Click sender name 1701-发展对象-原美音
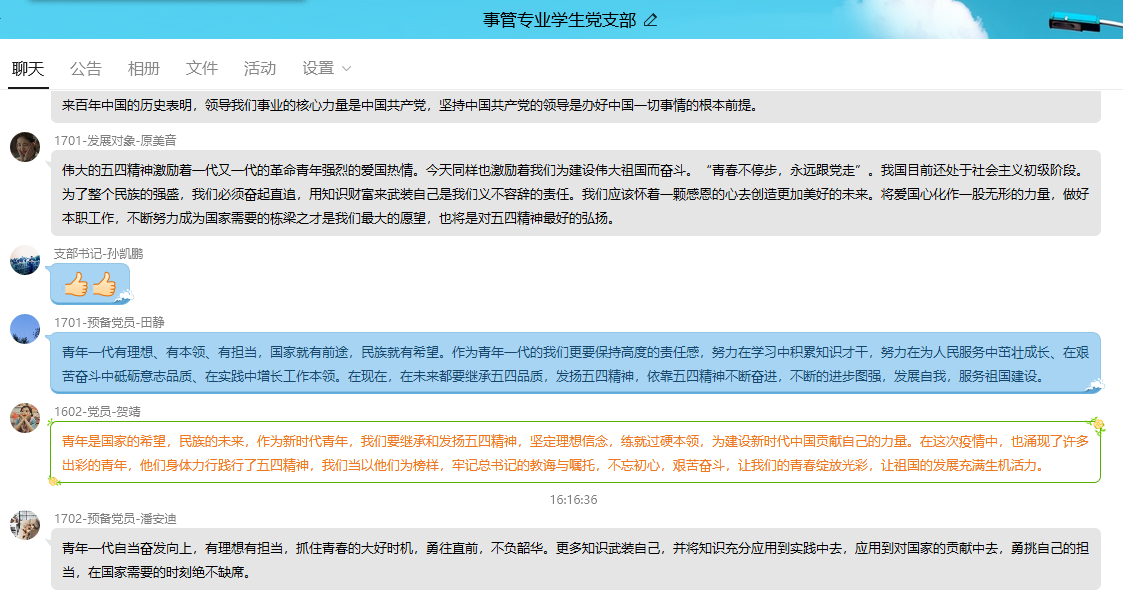The image size is (1123, 594). coord(115,140)
